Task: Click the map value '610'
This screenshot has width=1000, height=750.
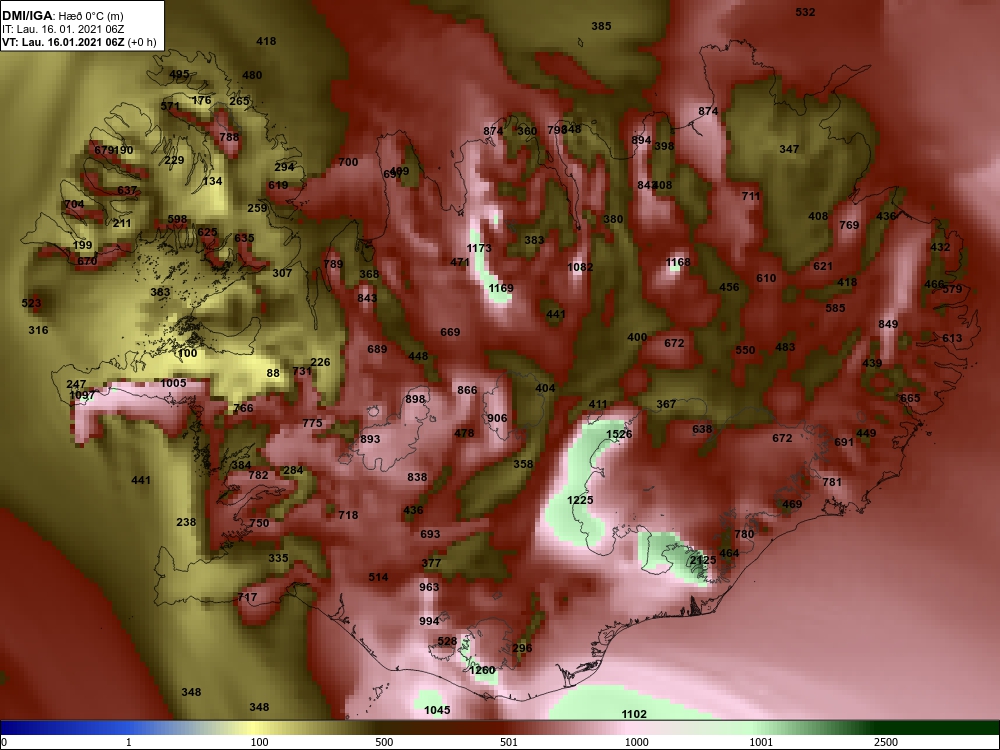Action: 766,278
